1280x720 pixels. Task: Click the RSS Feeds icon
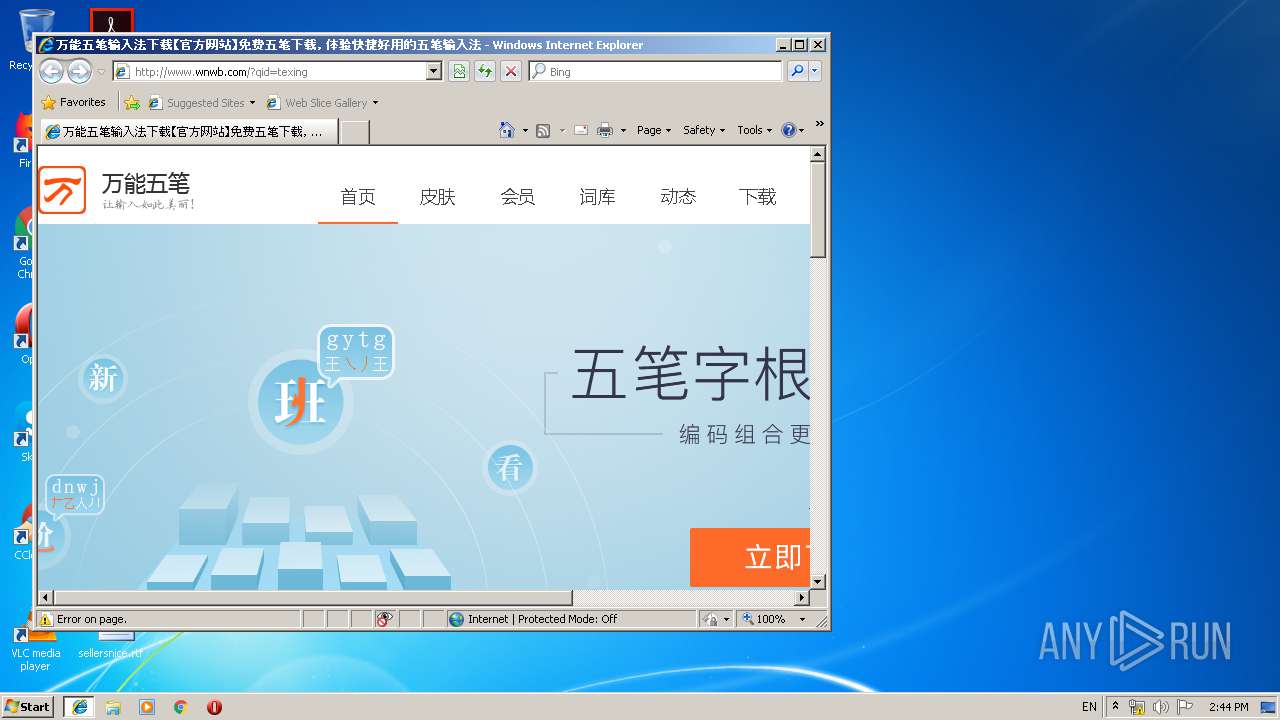(x=543, y=130)
